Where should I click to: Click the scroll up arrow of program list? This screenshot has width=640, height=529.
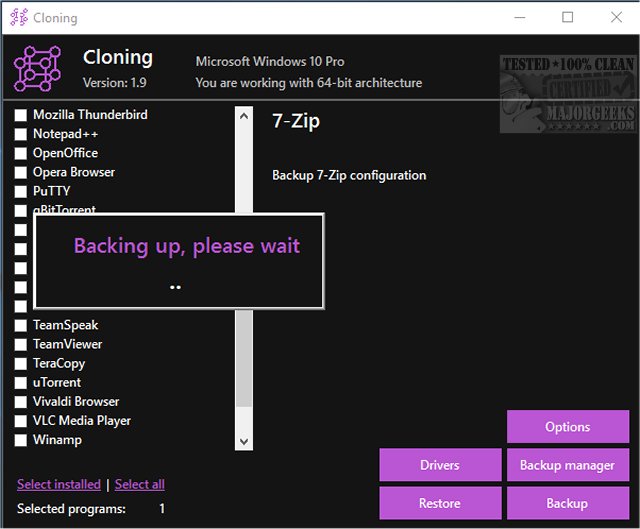[x=244, y=116]
